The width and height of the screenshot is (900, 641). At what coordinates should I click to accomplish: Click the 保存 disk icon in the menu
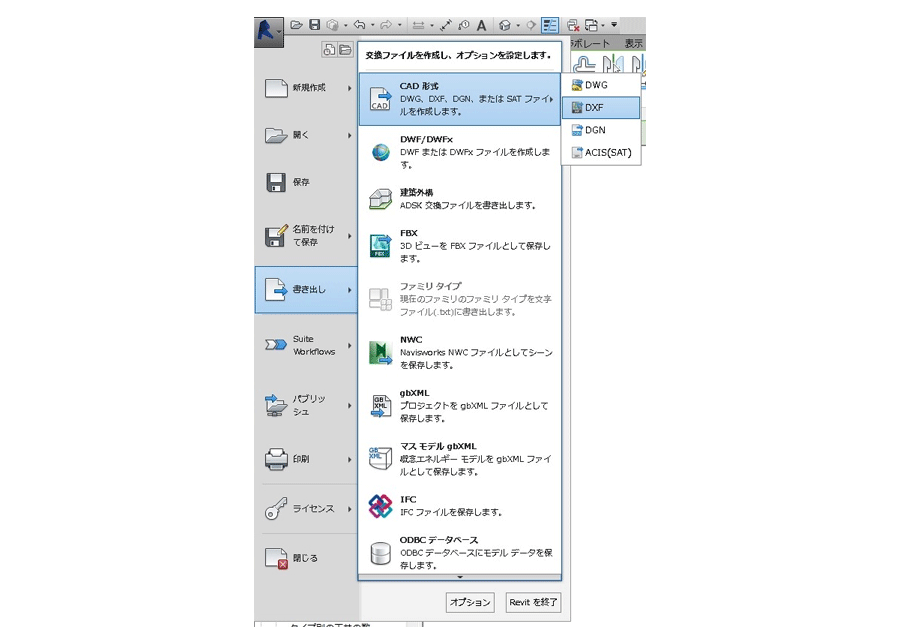(x=276, y=182)
